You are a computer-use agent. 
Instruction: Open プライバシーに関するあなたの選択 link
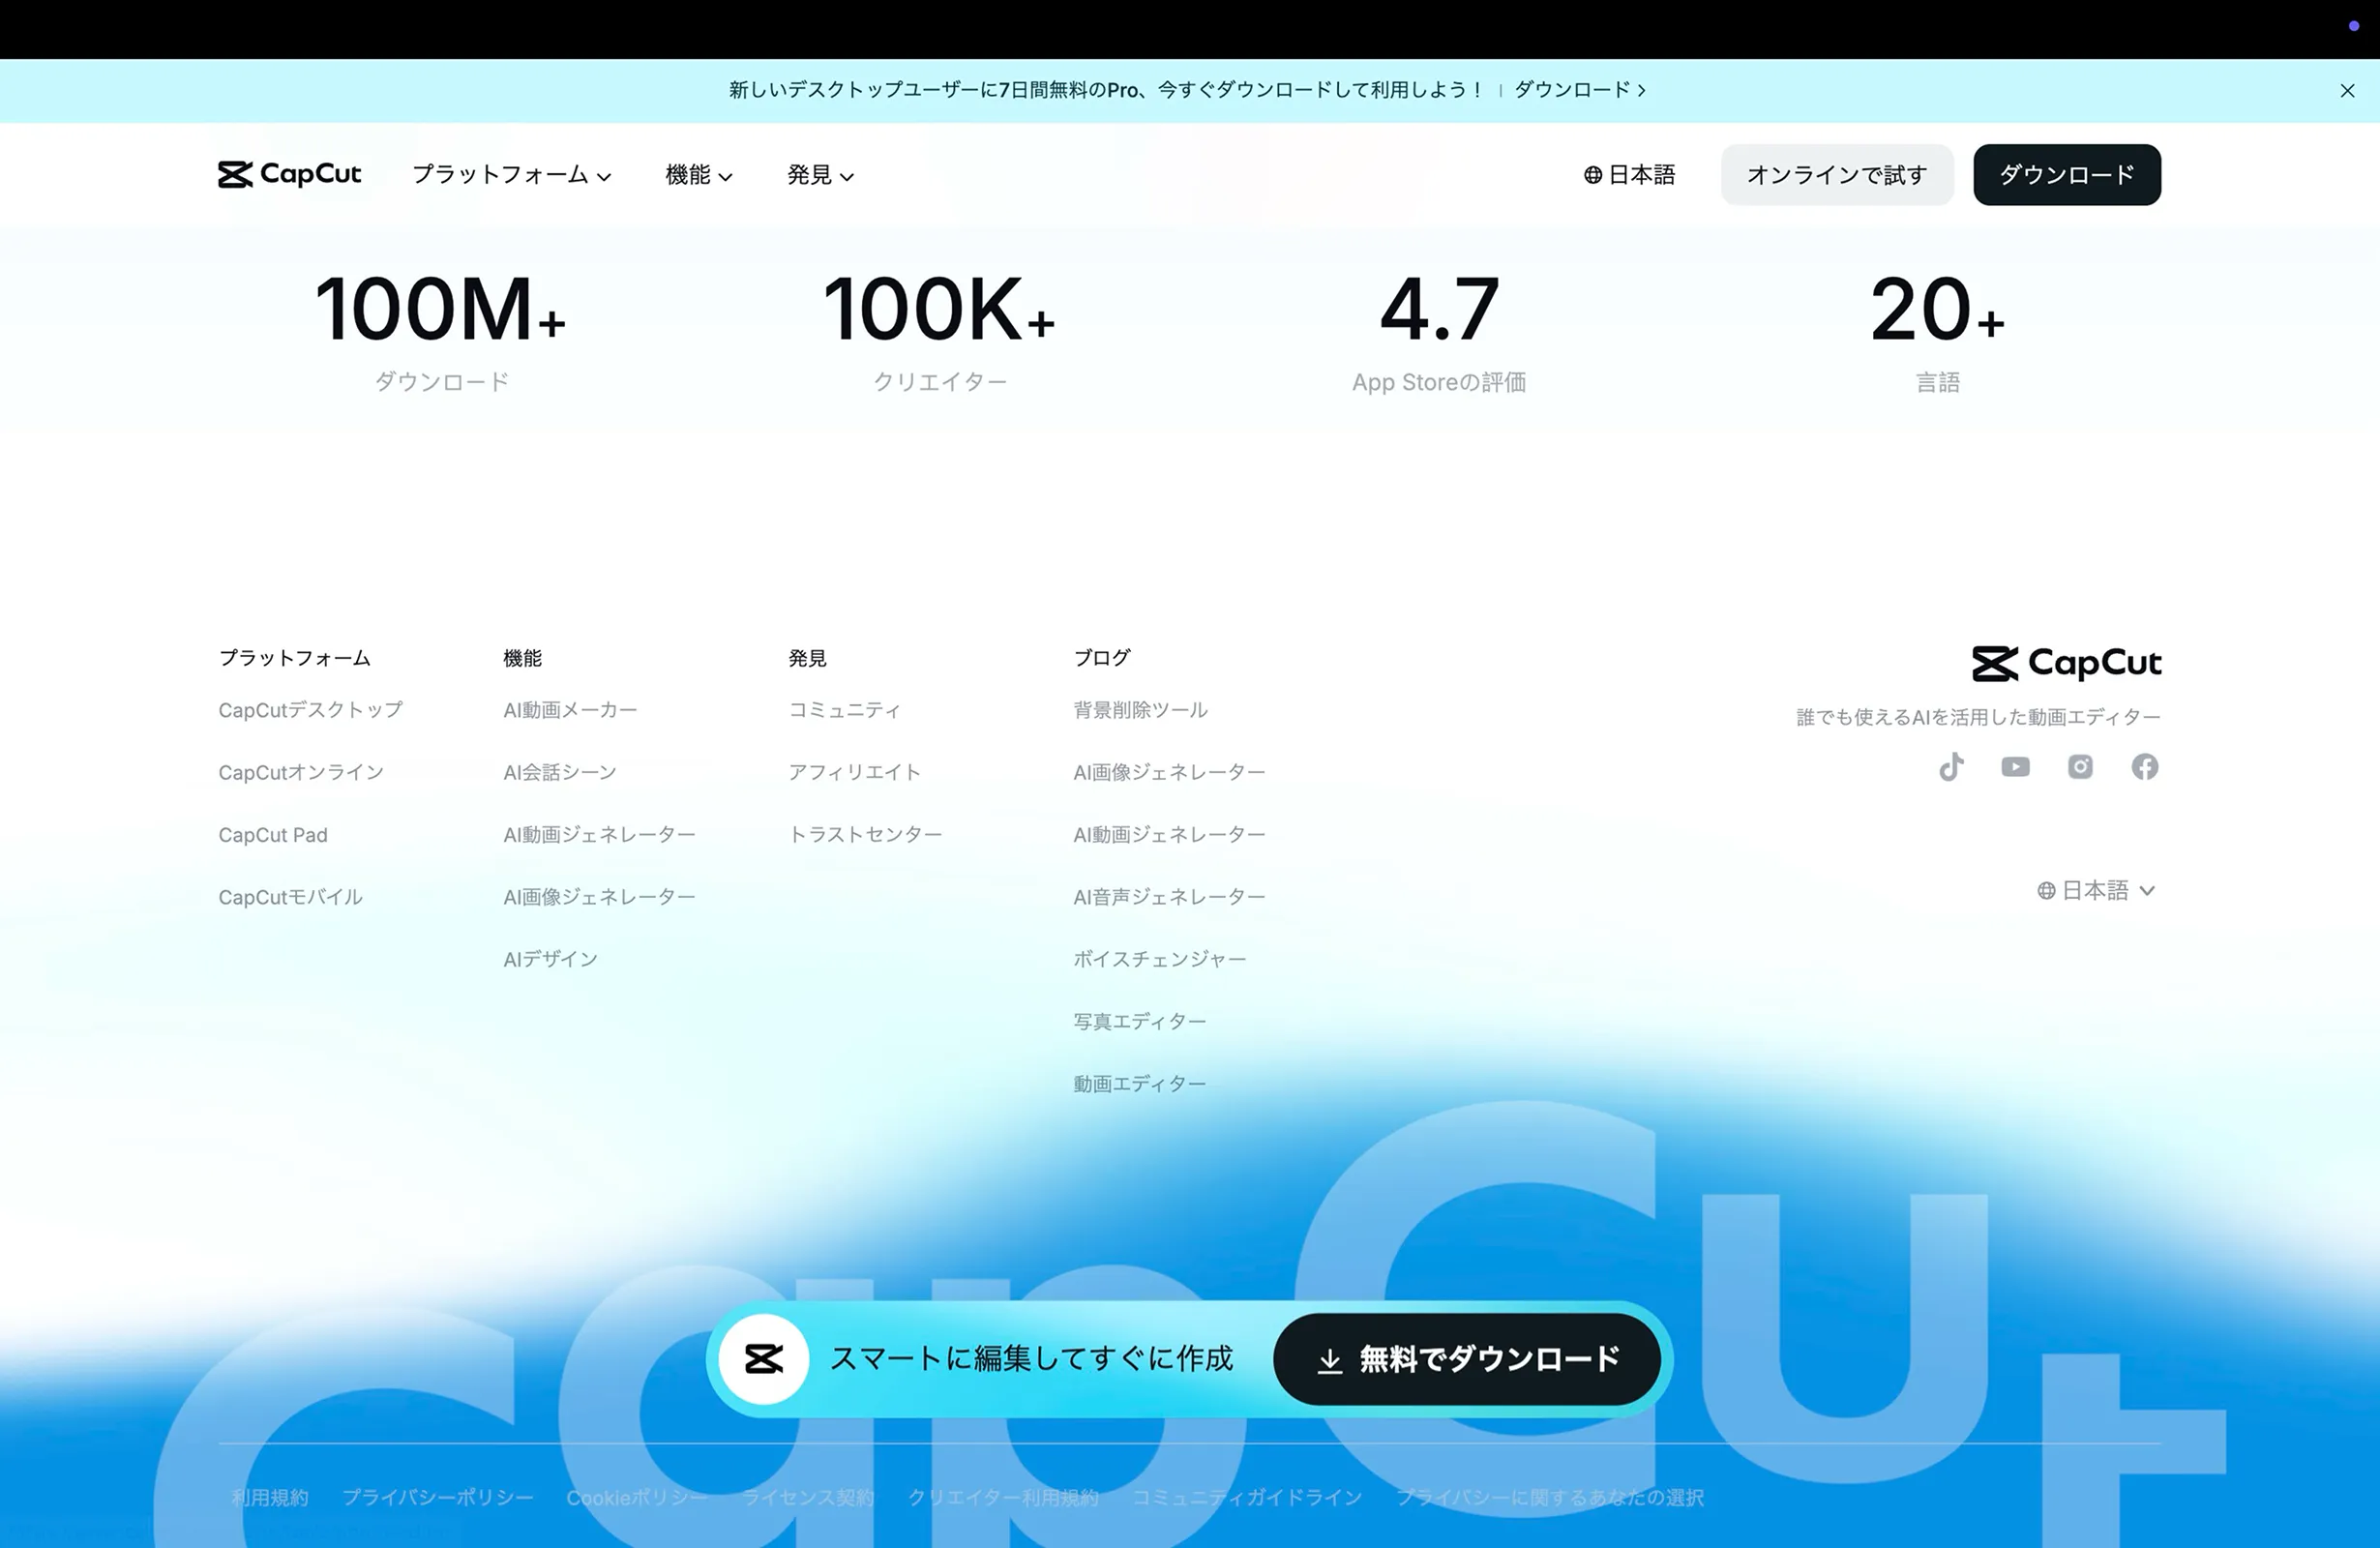pos(1550,1498)
